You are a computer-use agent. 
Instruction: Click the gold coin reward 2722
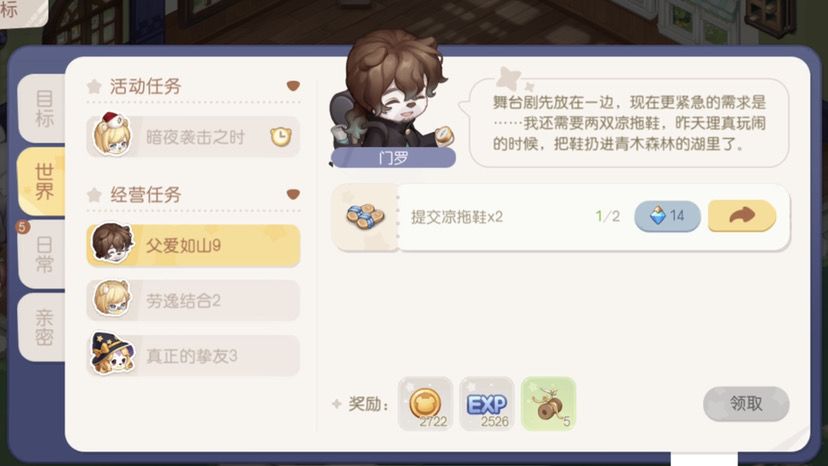[426, 404]
